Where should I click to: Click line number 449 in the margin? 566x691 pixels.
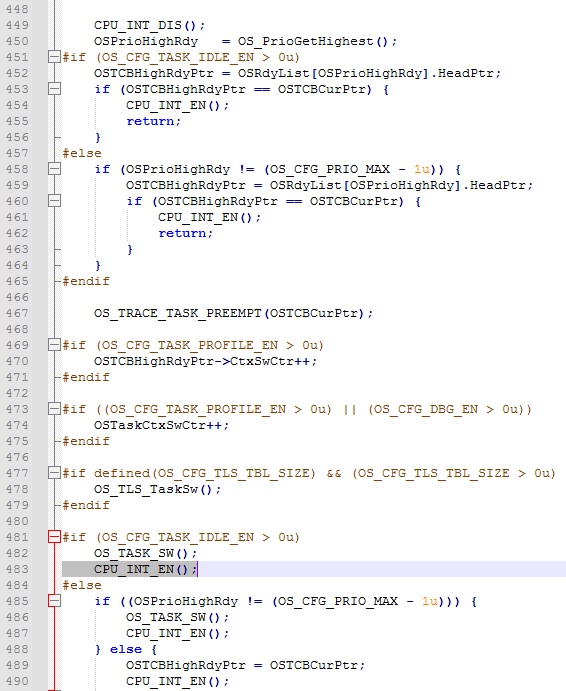click(x=17, y=25)
